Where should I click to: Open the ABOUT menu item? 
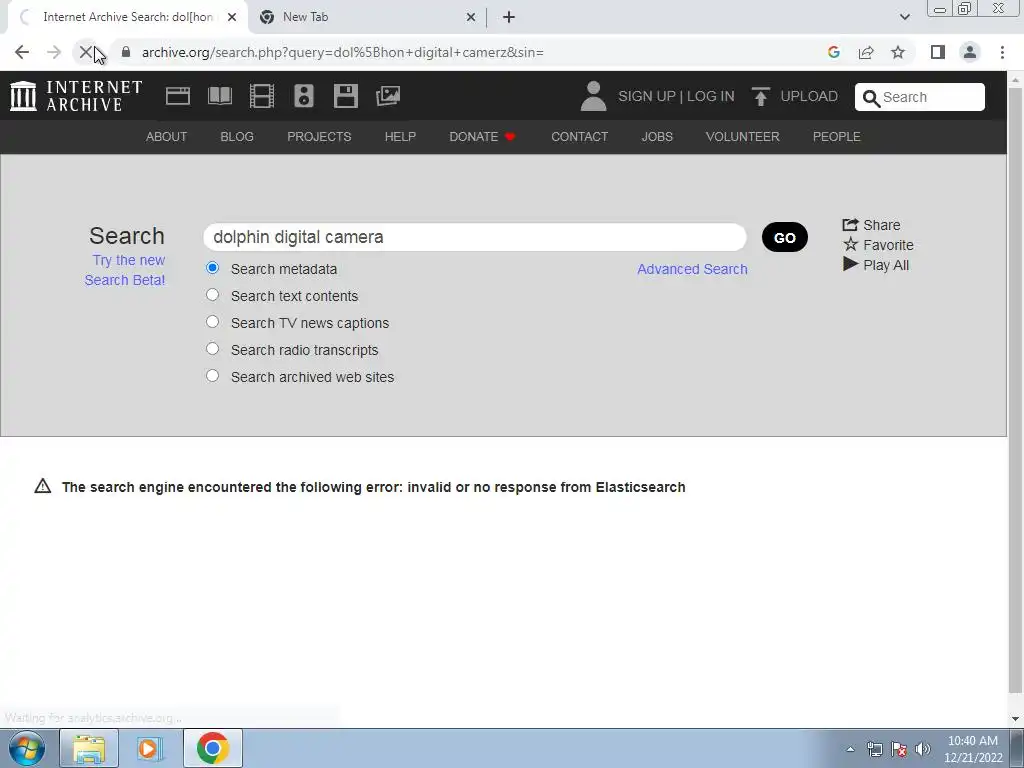click(166, 136)
